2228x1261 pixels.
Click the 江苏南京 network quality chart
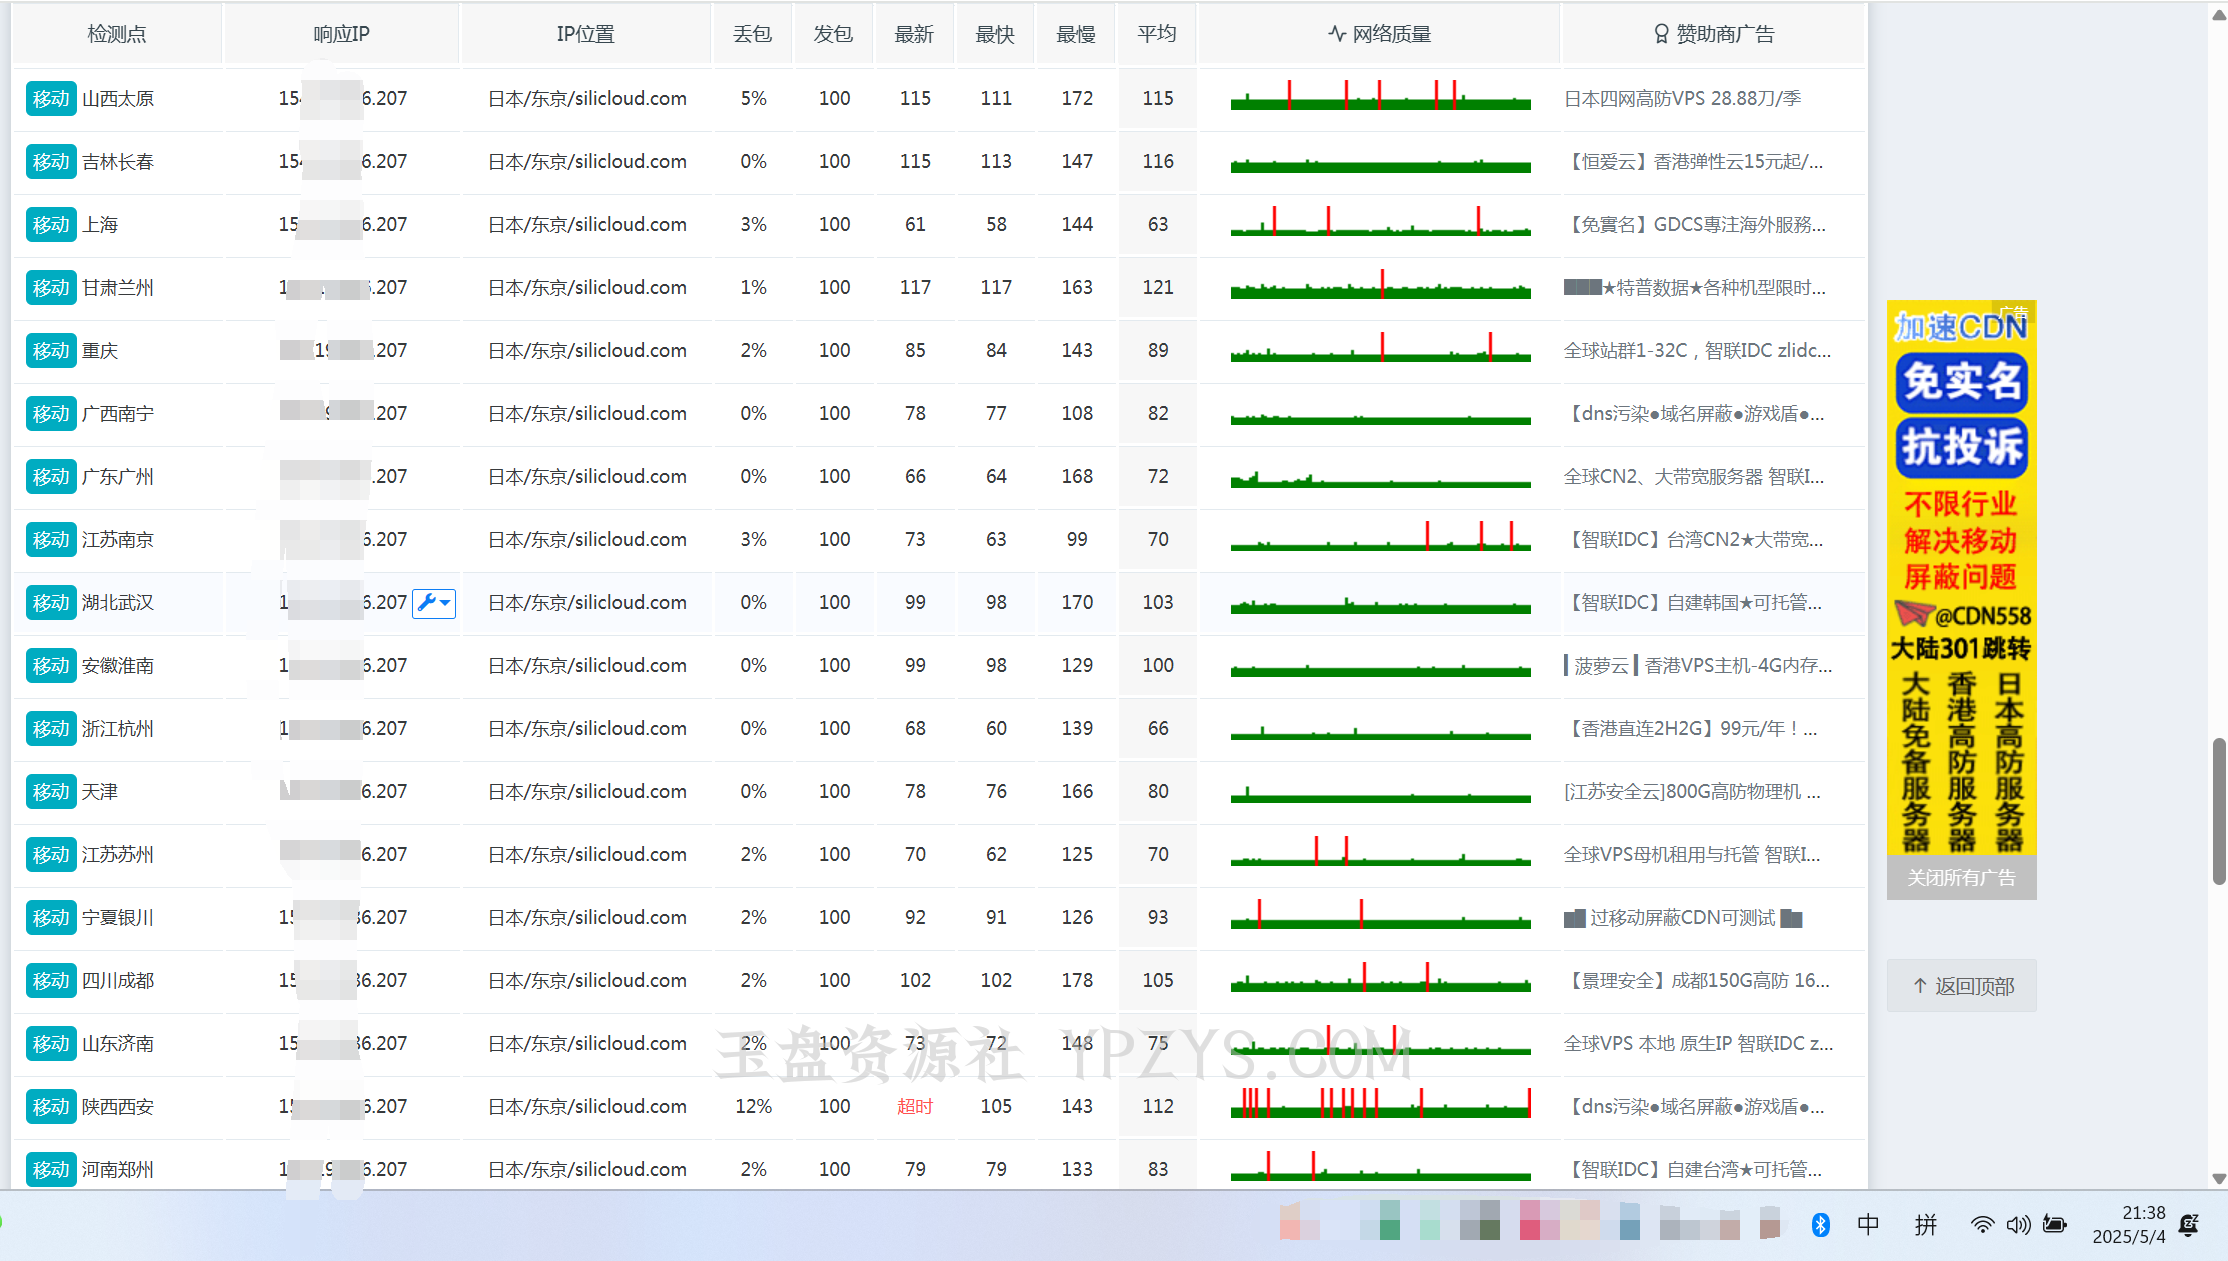coord(1380,537)
